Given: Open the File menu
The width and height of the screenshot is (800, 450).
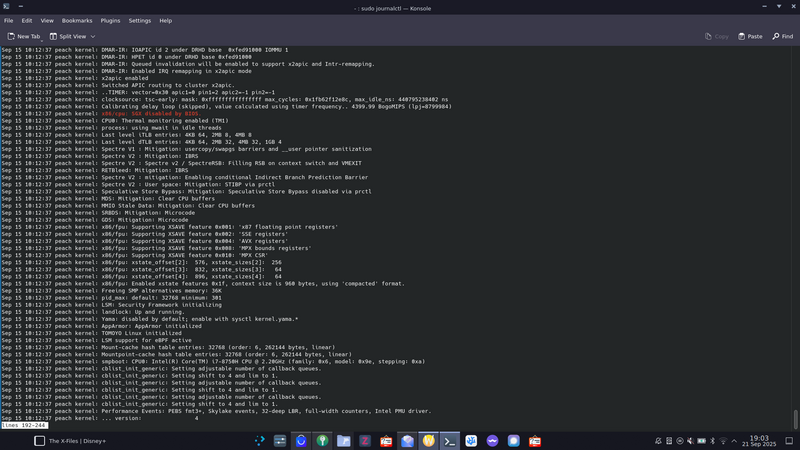Looking at the screenshot, I should [9, 20].
